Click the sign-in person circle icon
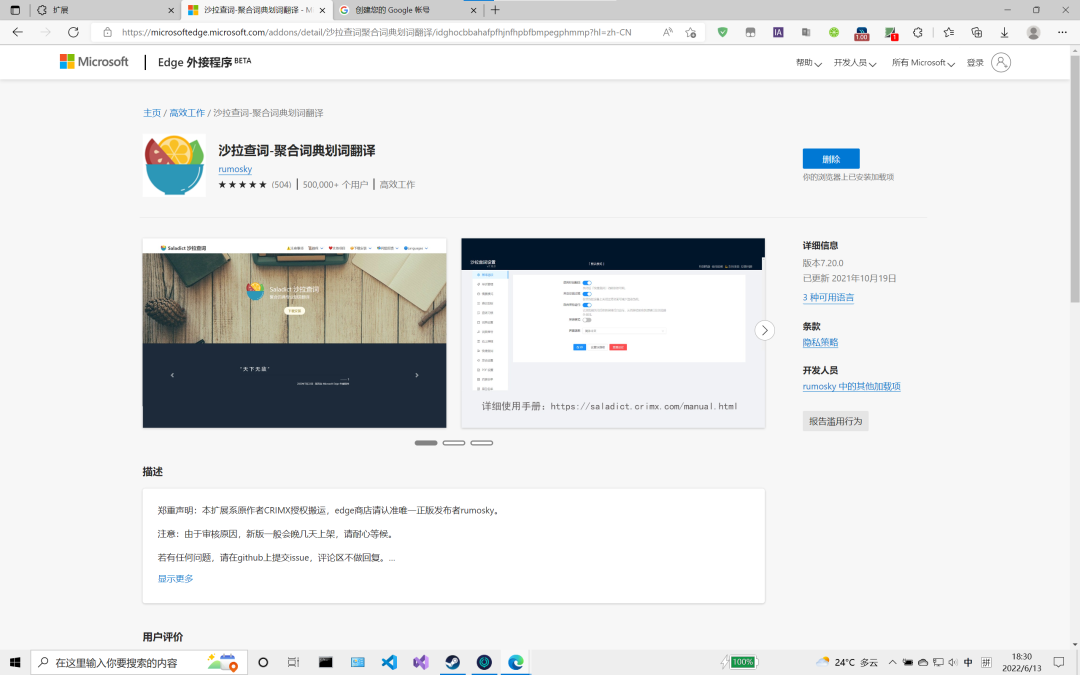1080x675 pixels. tap(1001, 63)
